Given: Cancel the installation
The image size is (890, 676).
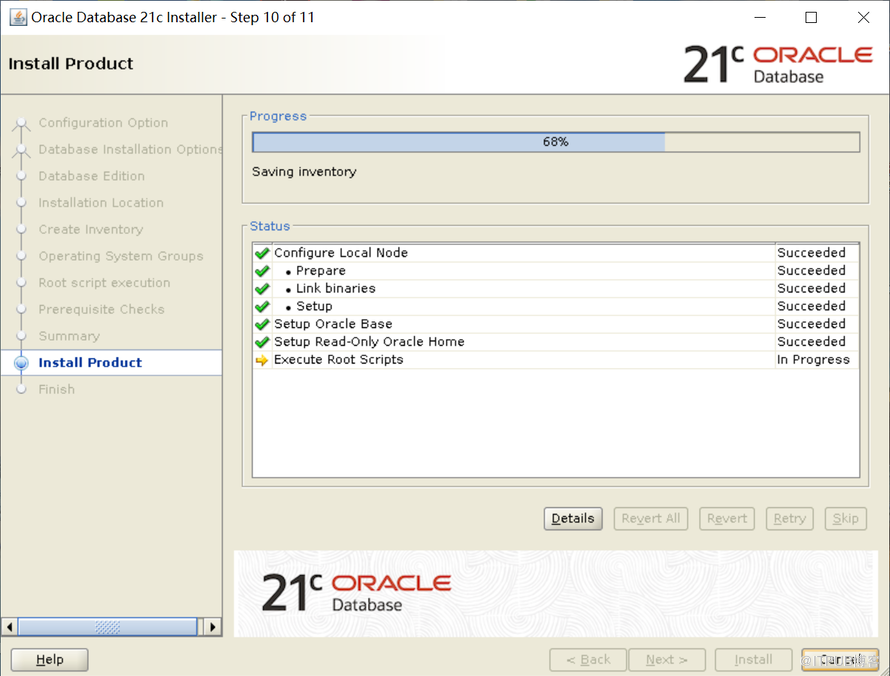Looking at the screenshot, I should [838, 659].
